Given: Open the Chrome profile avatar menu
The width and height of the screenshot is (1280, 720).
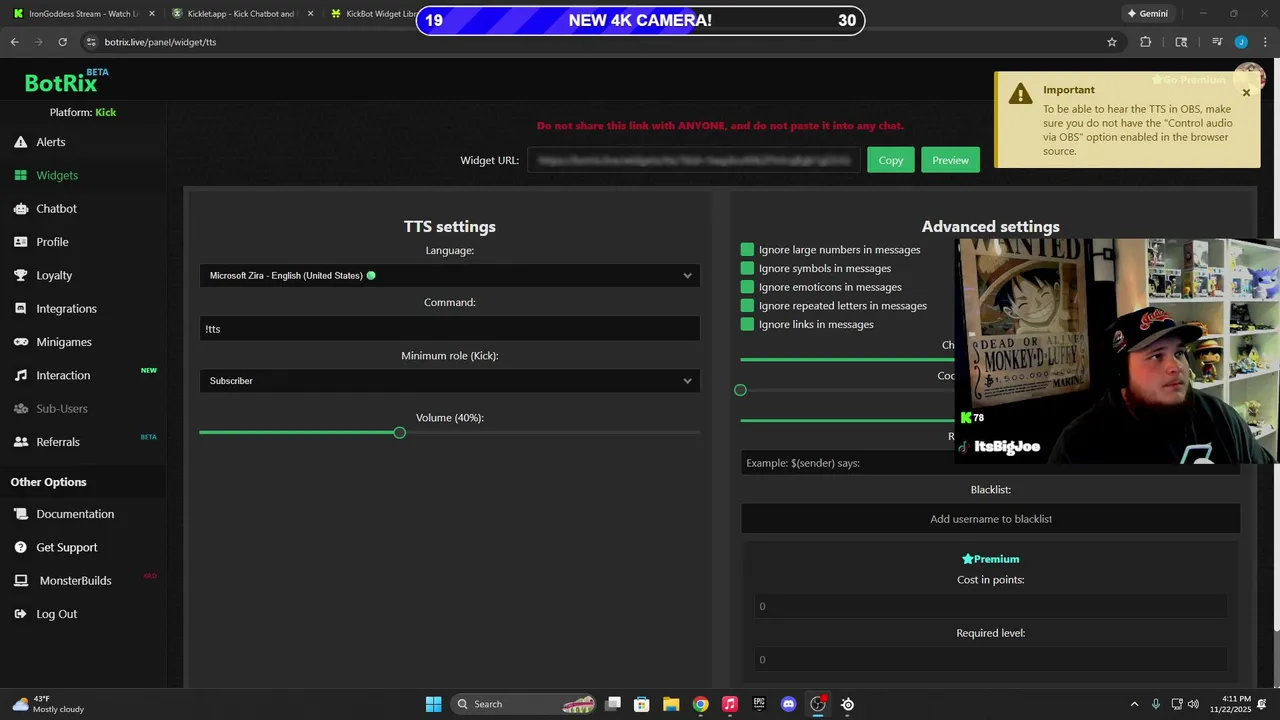Looking at the screenshot, I should point(1241,42).
